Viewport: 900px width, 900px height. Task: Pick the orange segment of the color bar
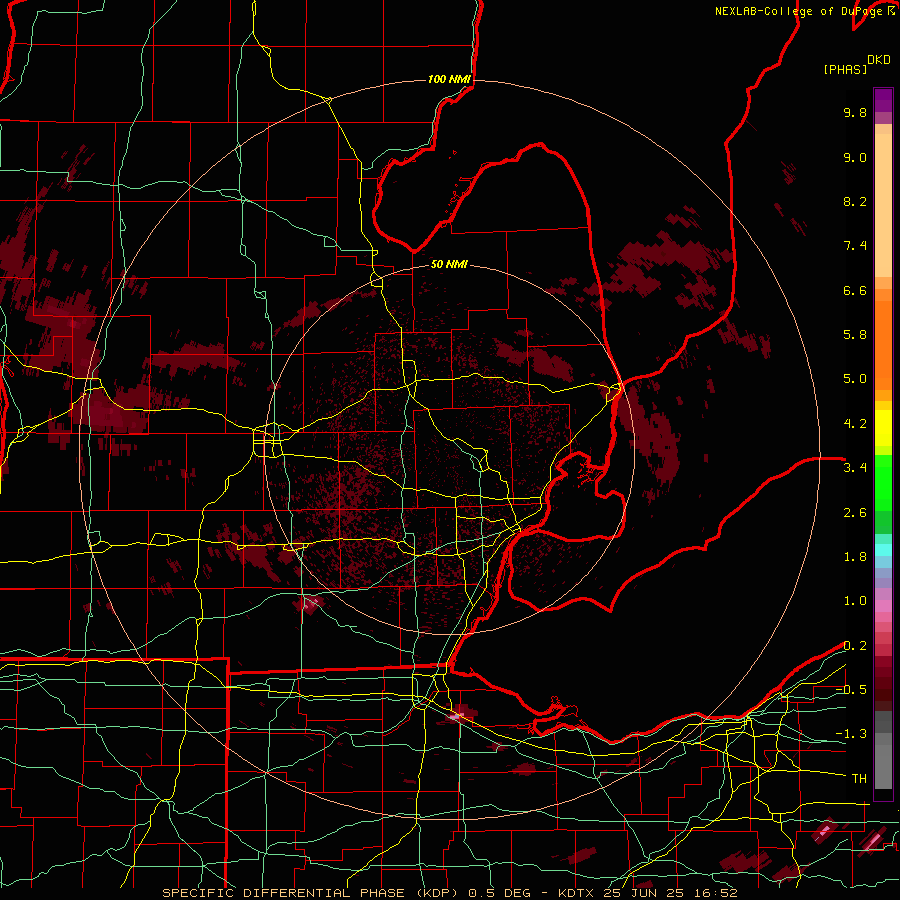pyautogui.click(x=883, y=344)
